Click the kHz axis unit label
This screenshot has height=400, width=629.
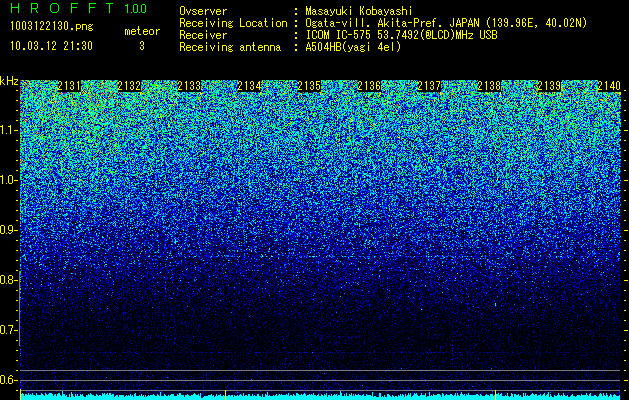pyautogui.click(x=9, y=81)
